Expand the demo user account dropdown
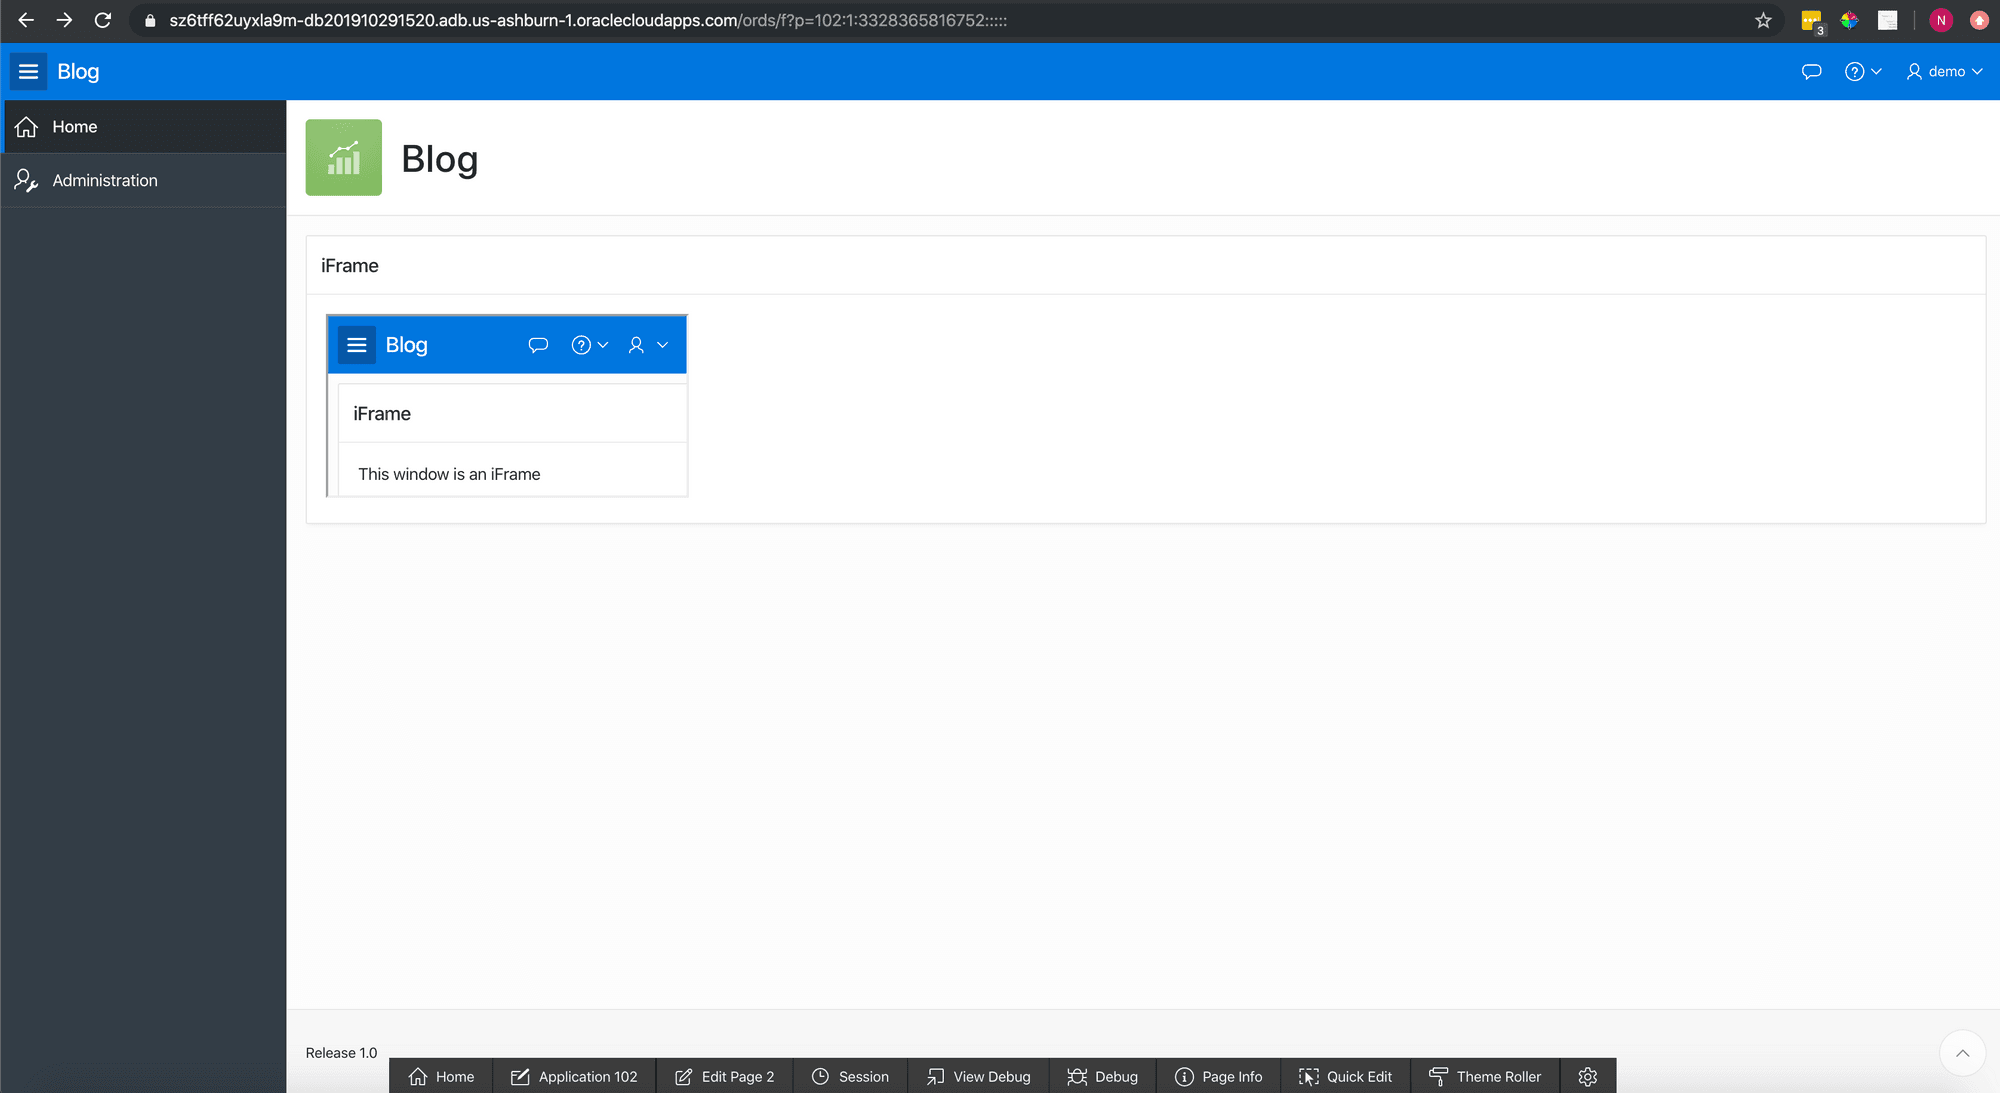The width and height of the screenshot is (2000, 1093). click(x=1943, y=71)
